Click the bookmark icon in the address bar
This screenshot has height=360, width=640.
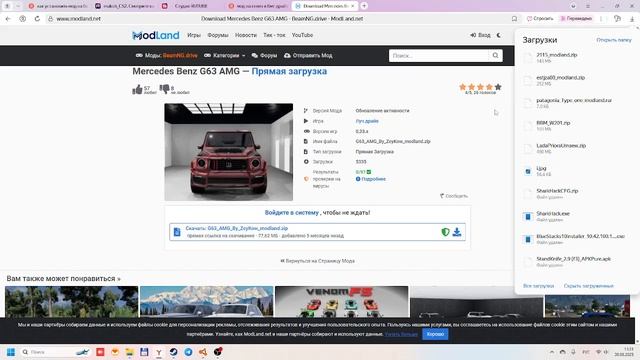click(x=514, y=19)
